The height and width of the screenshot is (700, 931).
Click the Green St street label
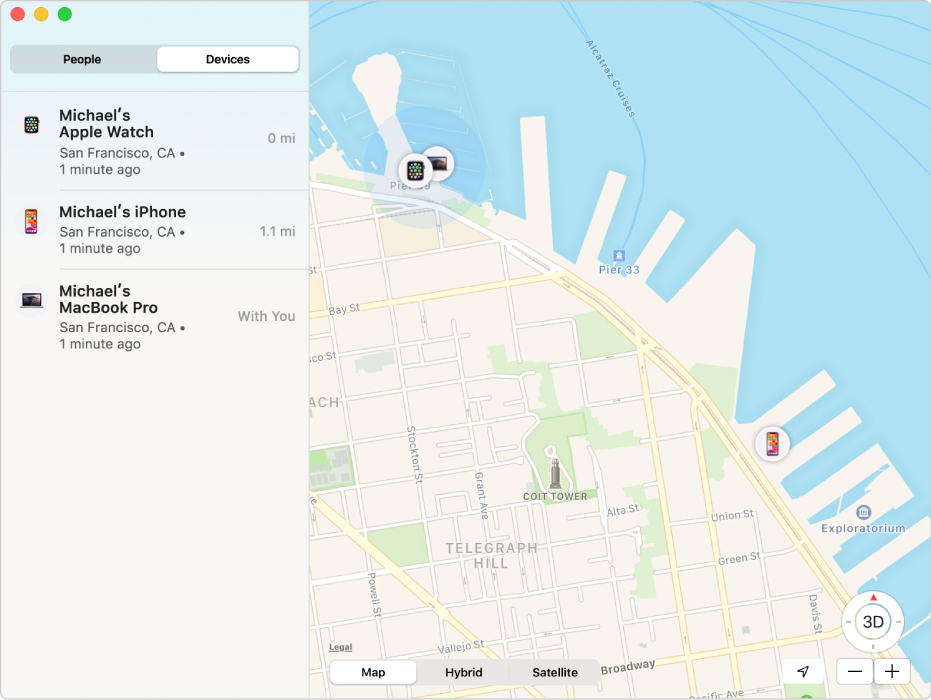[739, 559]
